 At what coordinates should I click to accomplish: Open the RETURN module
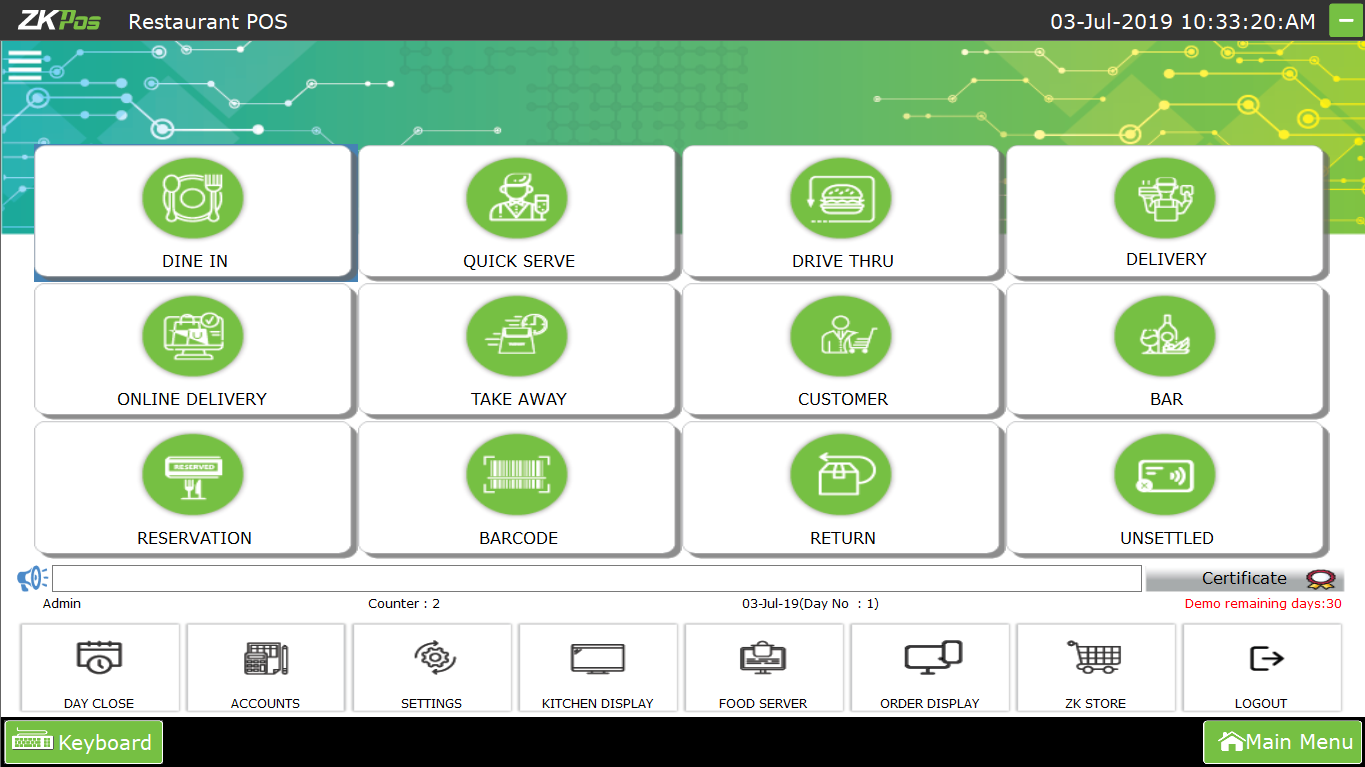tap(842, 488)
